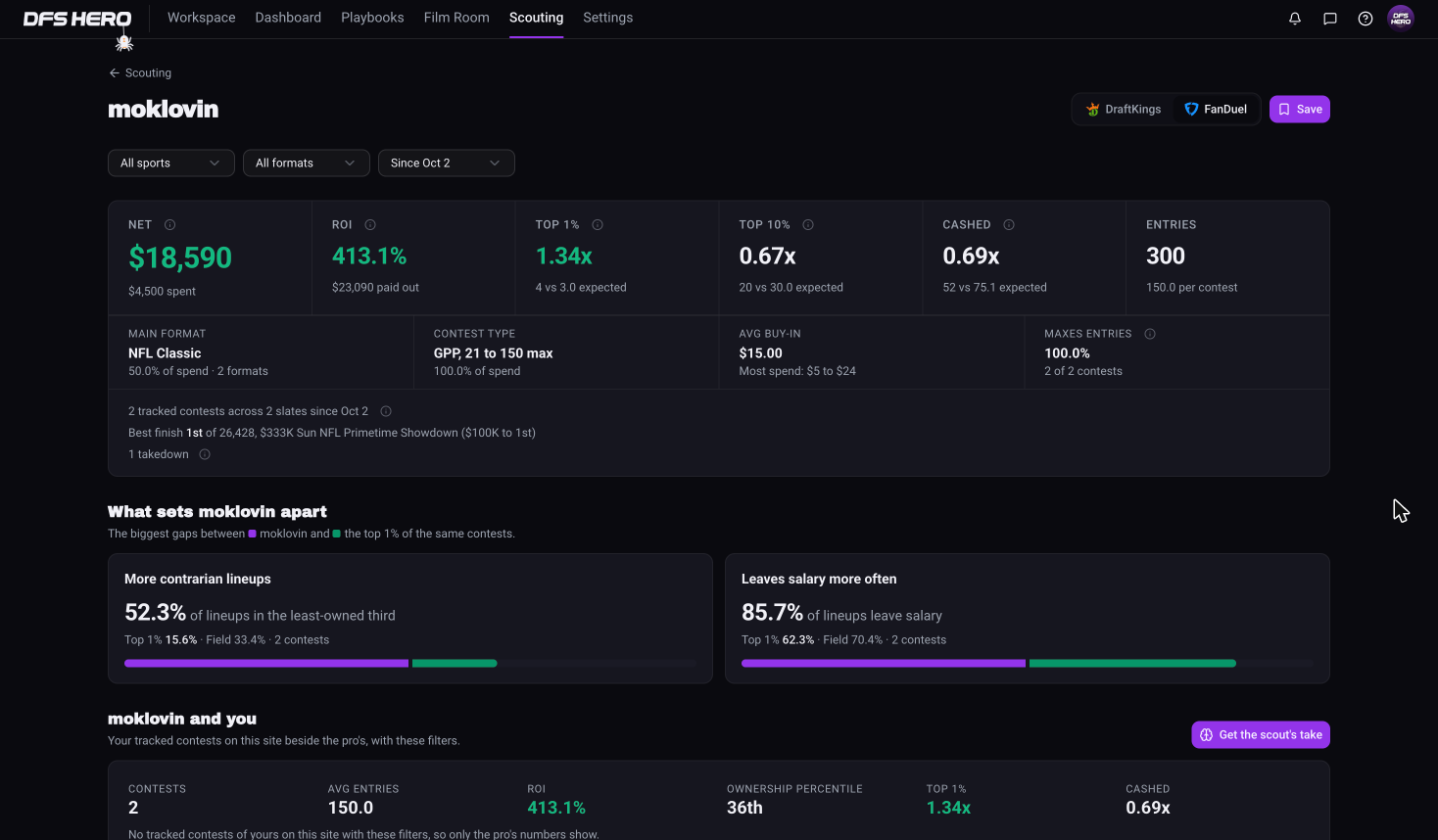The width and height of the screenshot is (1438, 840).
Task: Select the Scouting tab
Action: click(x=536, y=18)
